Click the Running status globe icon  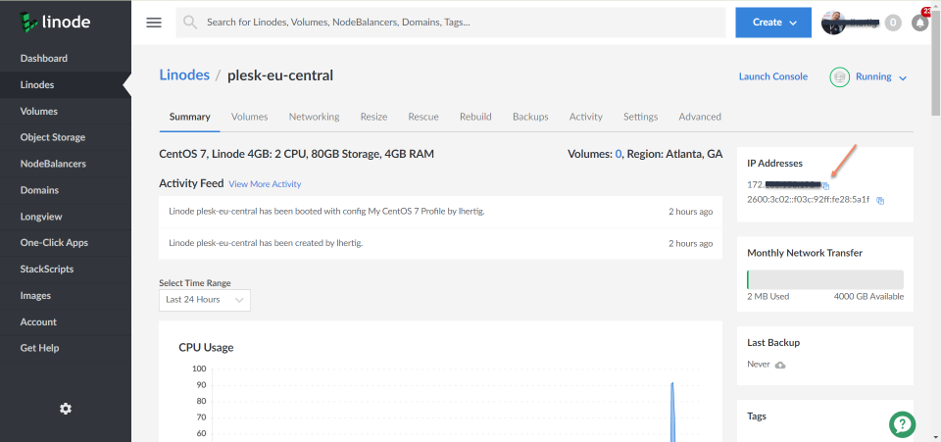click(839, 77)
